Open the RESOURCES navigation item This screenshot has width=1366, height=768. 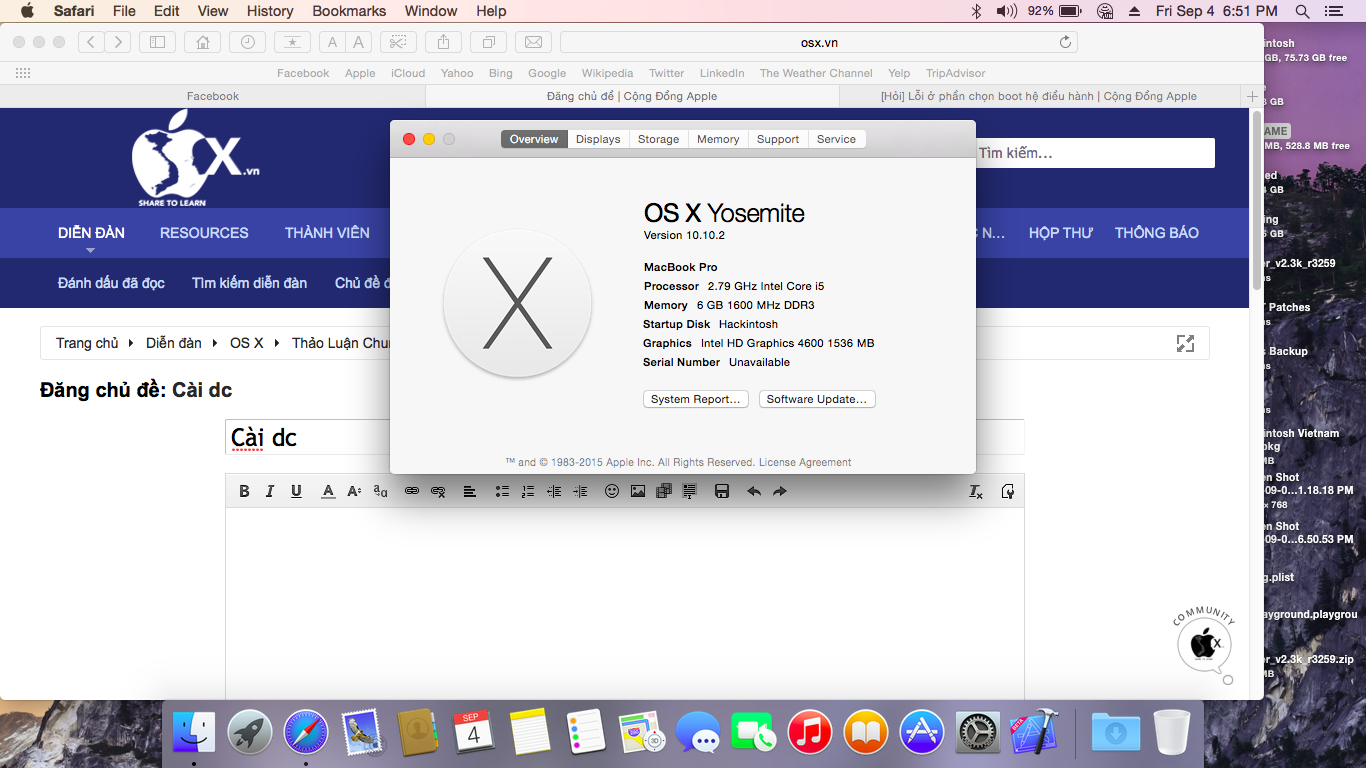click(204, 233)
